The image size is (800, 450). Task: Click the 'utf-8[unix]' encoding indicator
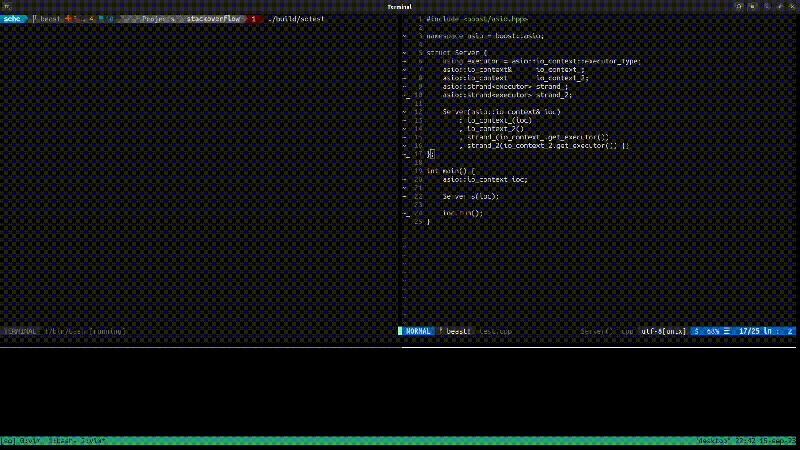point(664,331)
